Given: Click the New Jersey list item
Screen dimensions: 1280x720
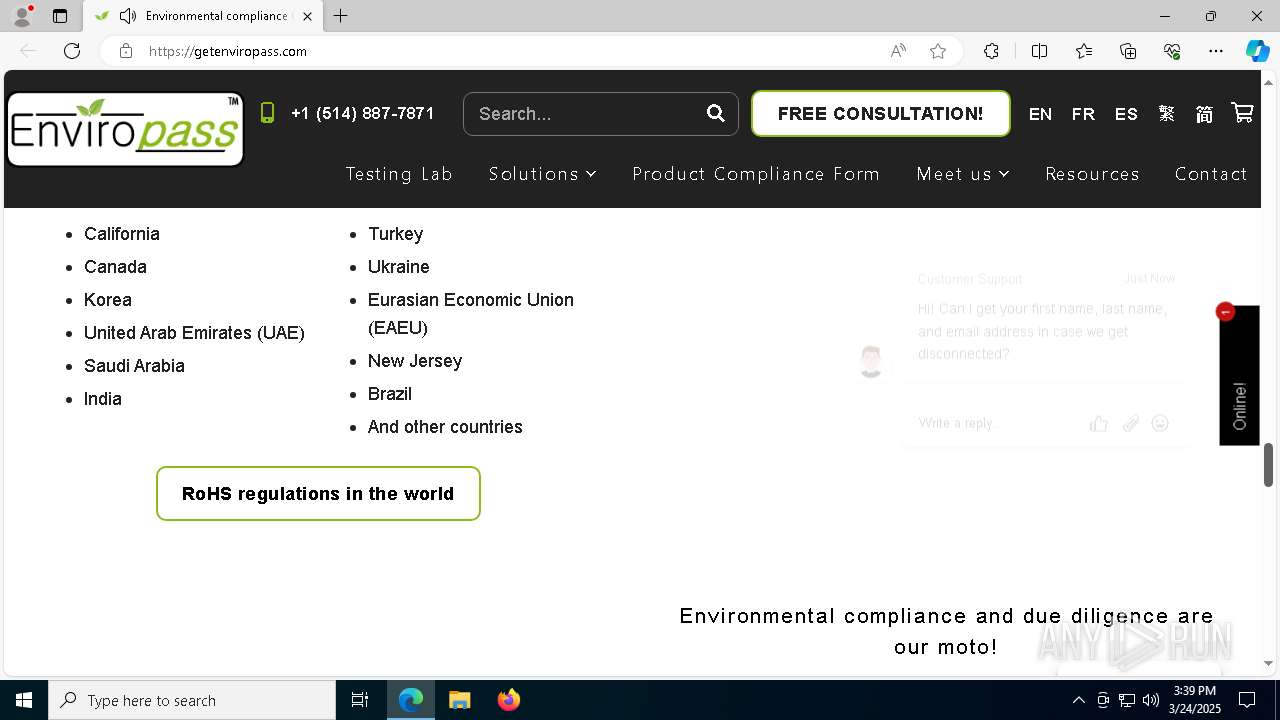Looking at the screenshot, I should point(415,360).
